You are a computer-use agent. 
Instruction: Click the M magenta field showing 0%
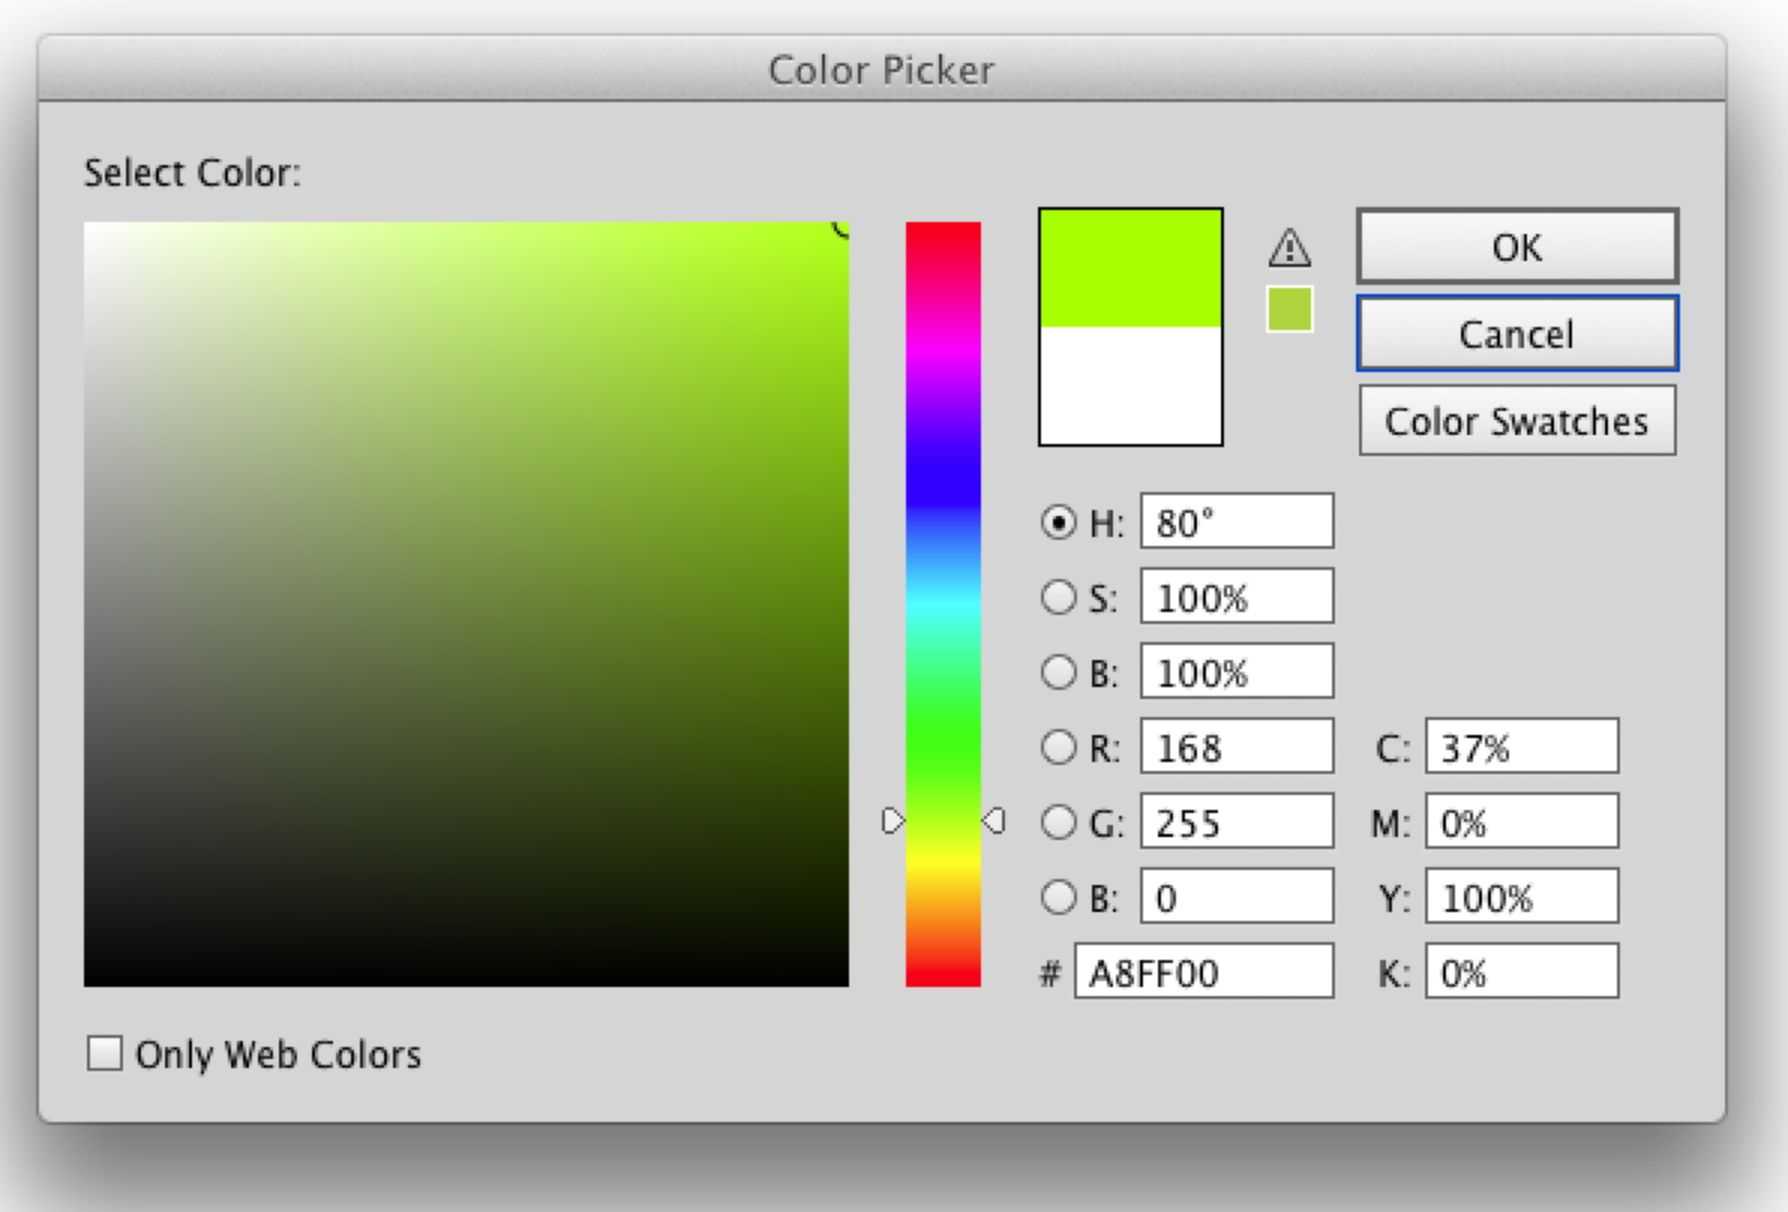coord(1522,821)
